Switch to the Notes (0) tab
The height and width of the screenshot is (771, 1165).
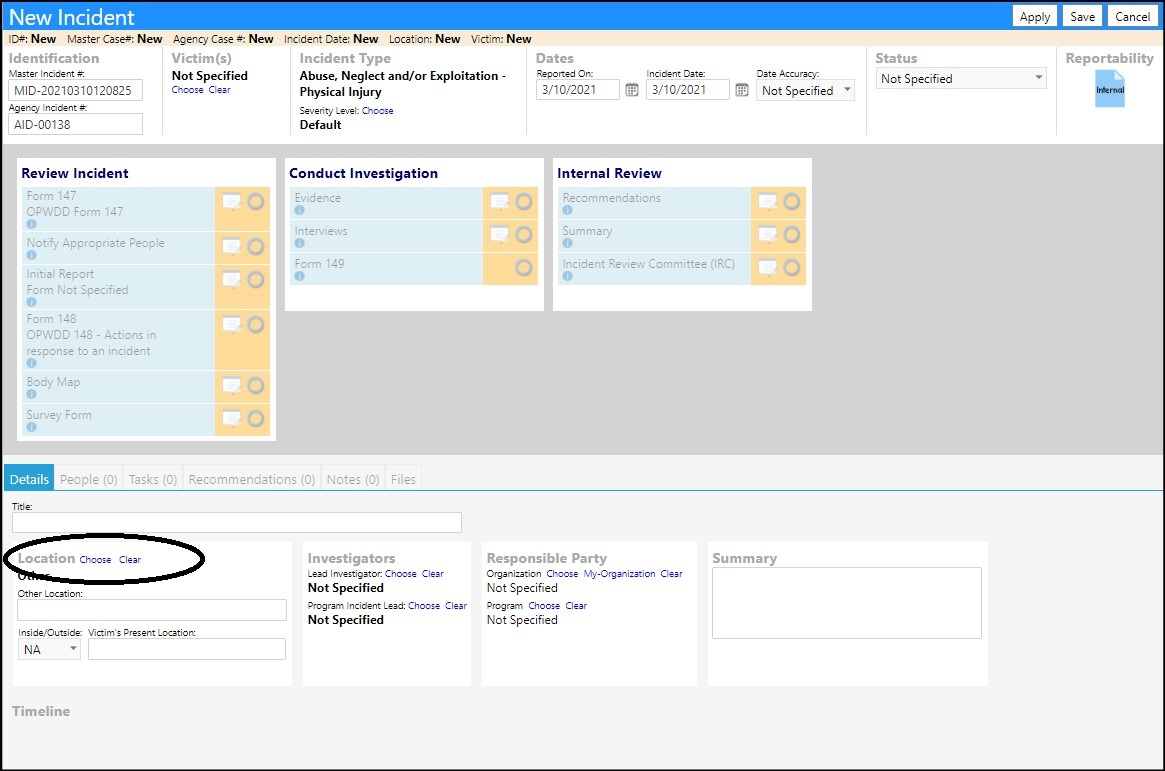click(353, 479)
